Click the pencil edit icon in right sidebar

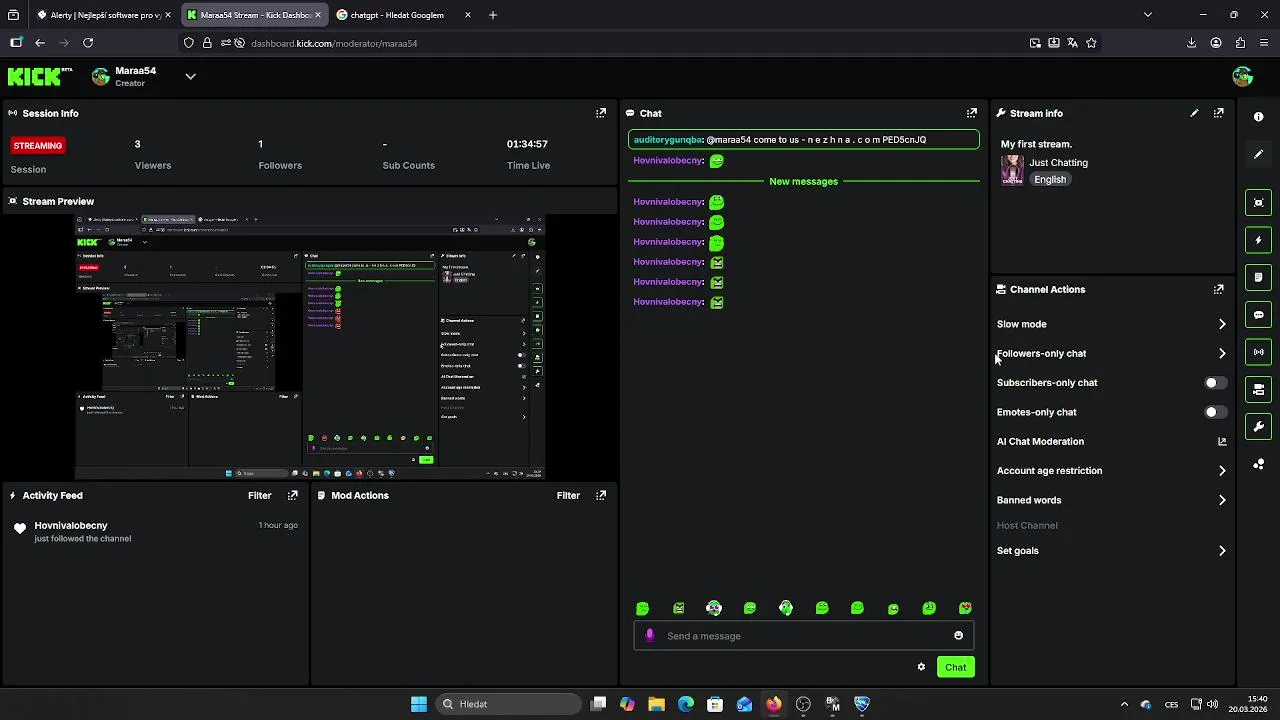[1258, 154]
